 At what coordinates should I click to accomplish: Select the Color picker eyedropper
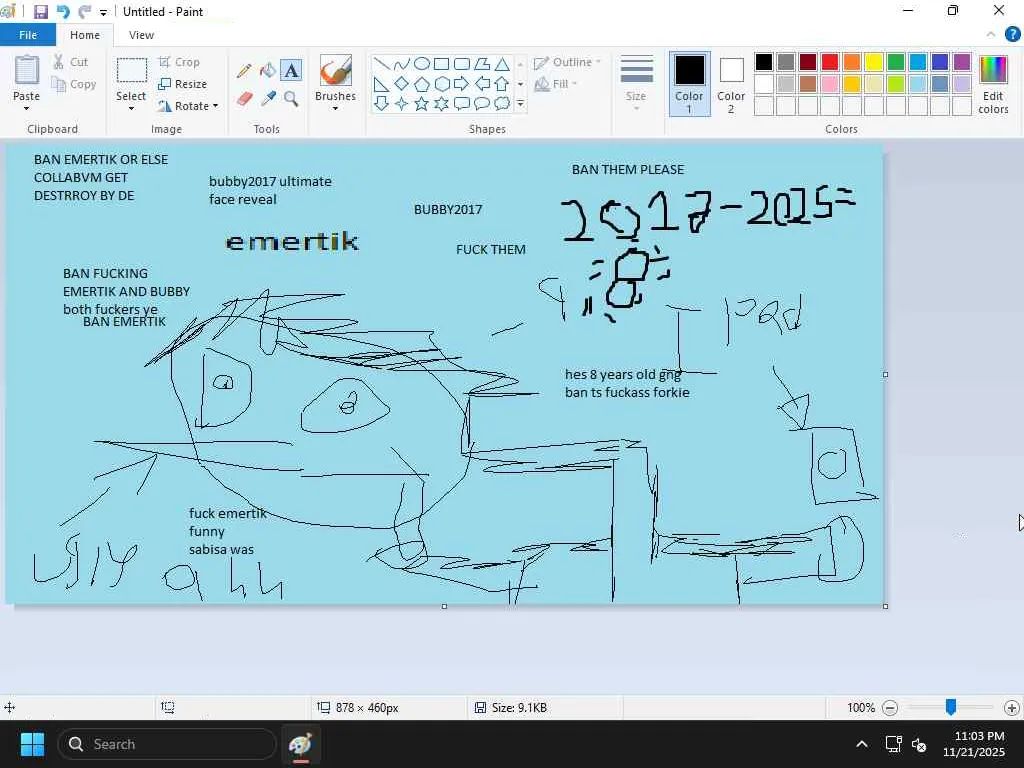pos(268,99)
